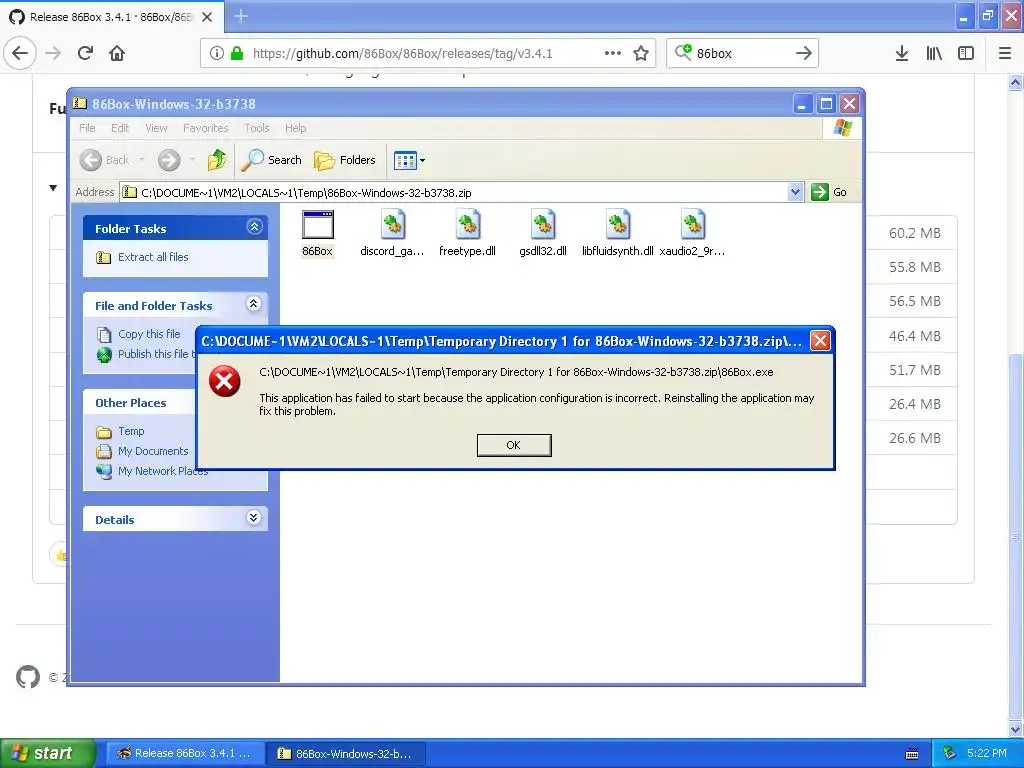The image size is (1024, 768).
Task: Collapse release section triangle on GitHub page
Action: pos(53,188)
